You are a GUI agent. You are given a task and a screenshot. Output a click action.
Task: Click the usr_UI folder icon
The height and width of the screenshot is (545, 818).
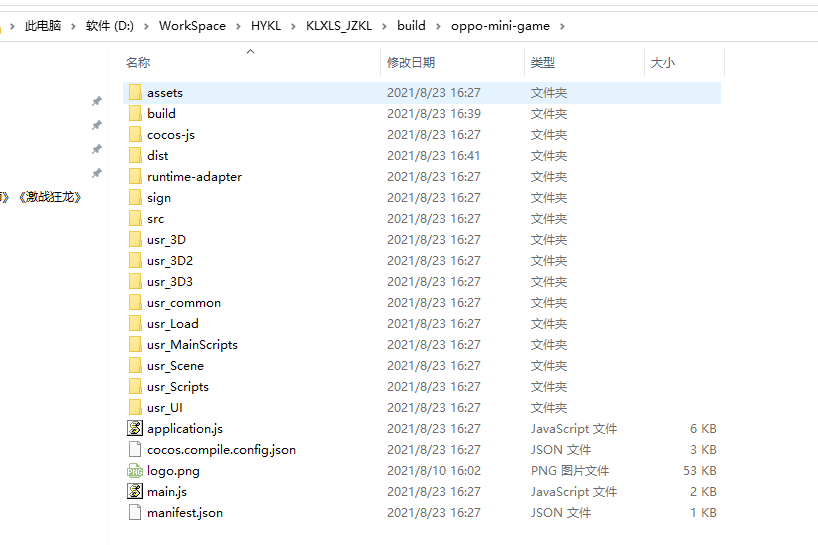135,407
